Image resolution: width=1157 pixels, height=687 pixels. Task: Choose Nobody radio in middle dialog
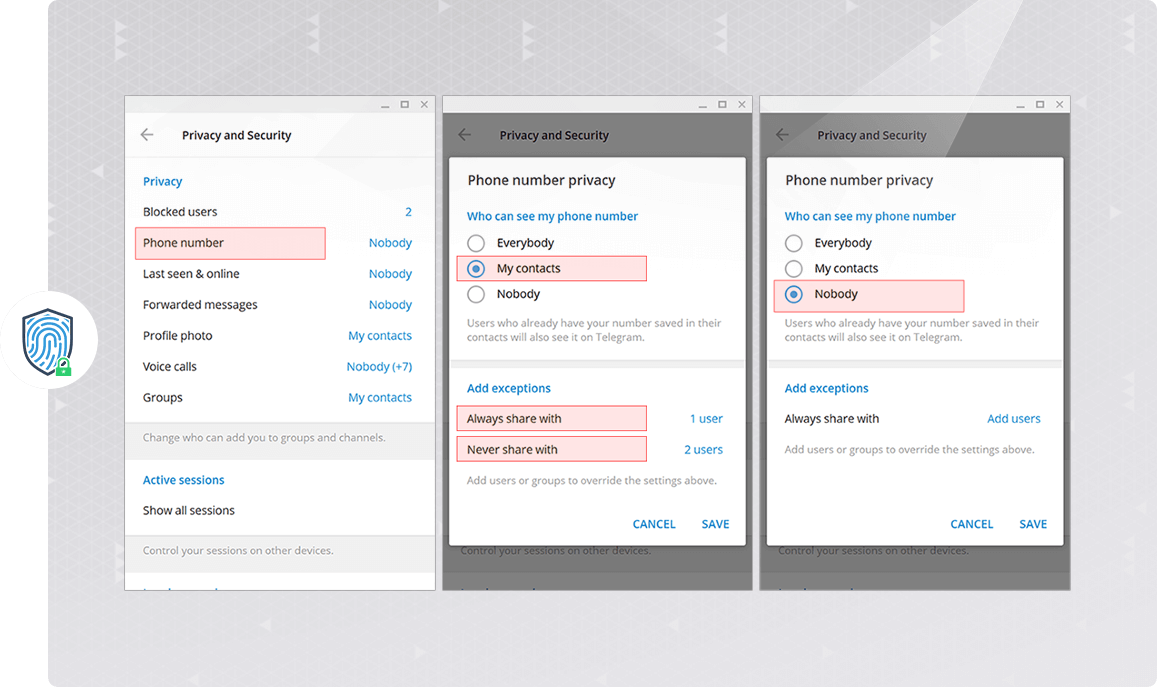pos(476,294)
